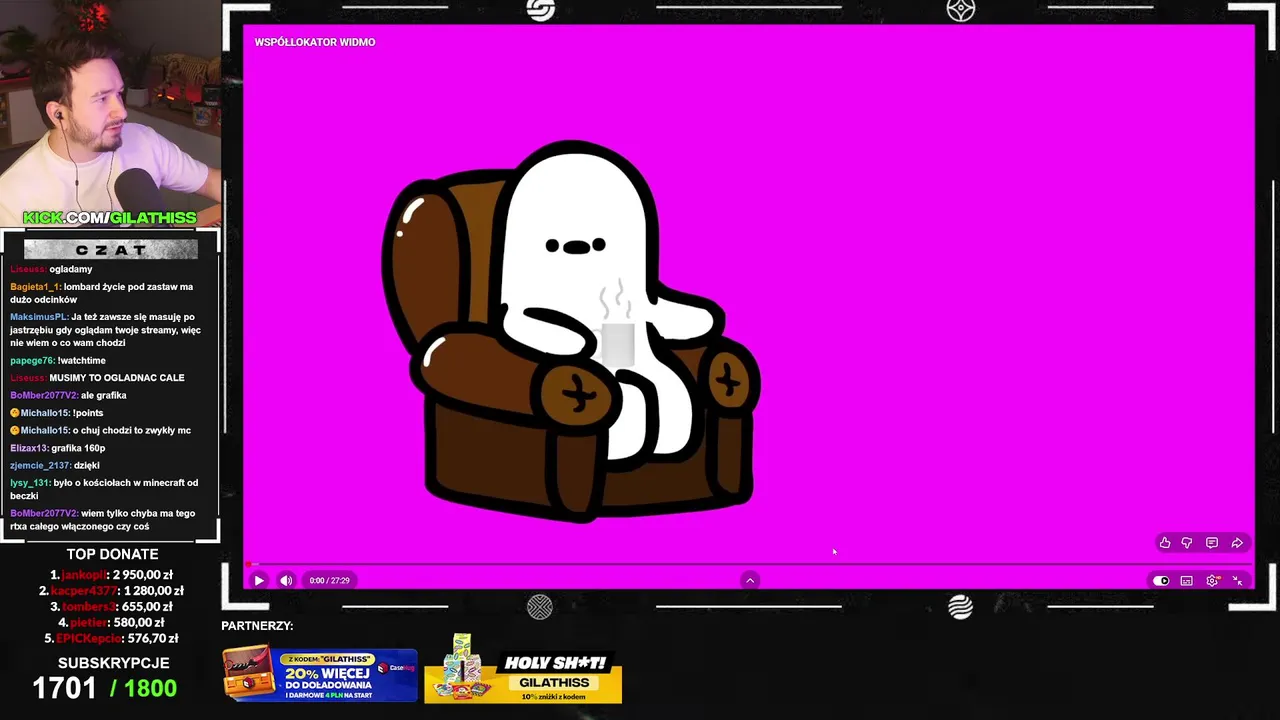Image resolution: width=1280 pixels, height=720 pixels.
Task: Click the share arrow icon
Action: tap(1237, 543)
